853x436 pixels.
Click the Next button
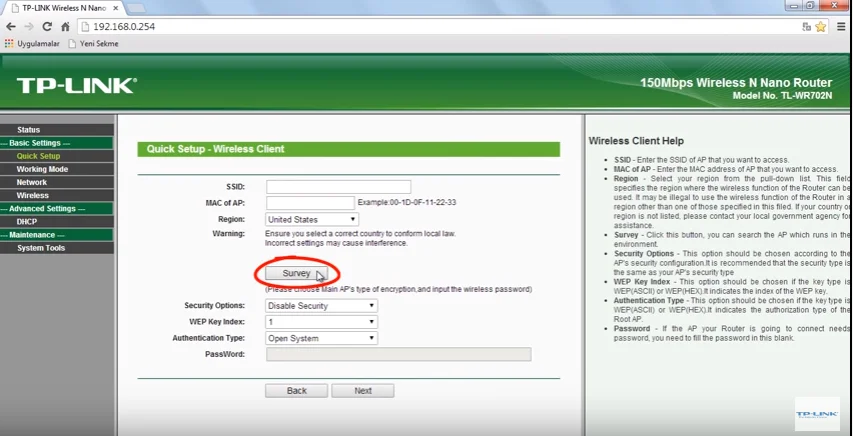(362, 391)
